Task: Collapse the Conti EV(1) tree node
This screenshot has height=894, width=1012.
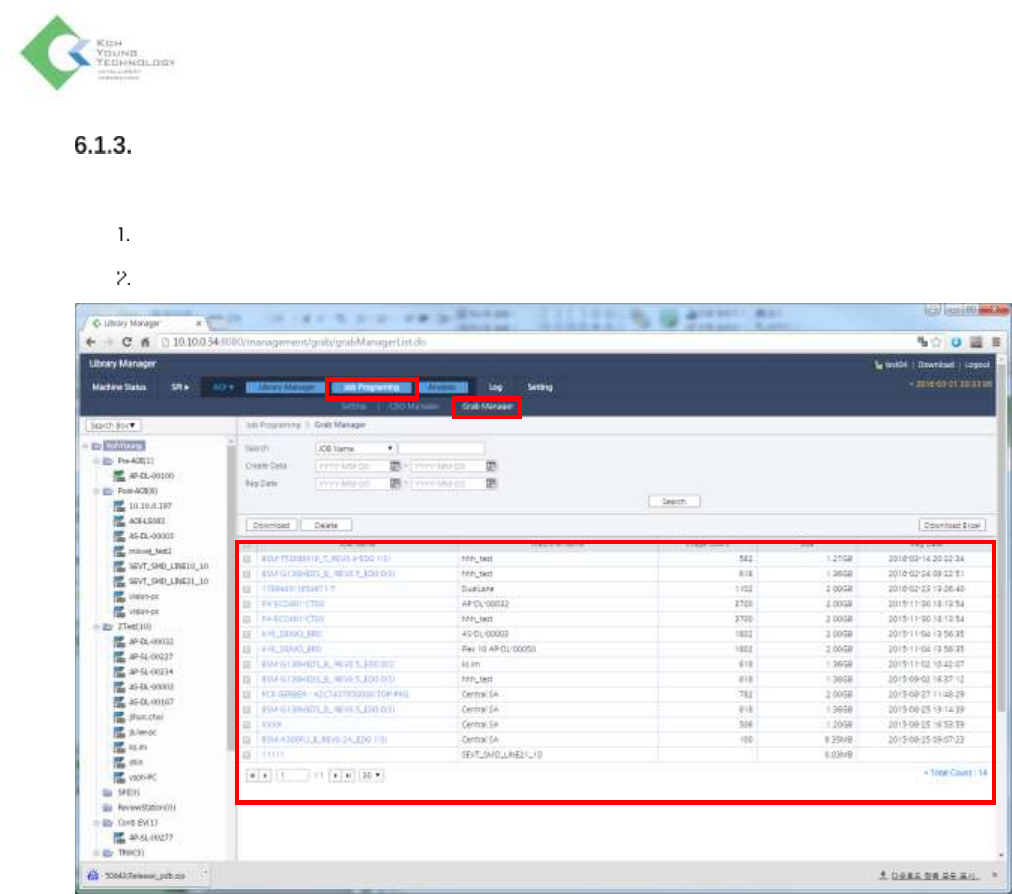Action: click(x=97, y=823)
